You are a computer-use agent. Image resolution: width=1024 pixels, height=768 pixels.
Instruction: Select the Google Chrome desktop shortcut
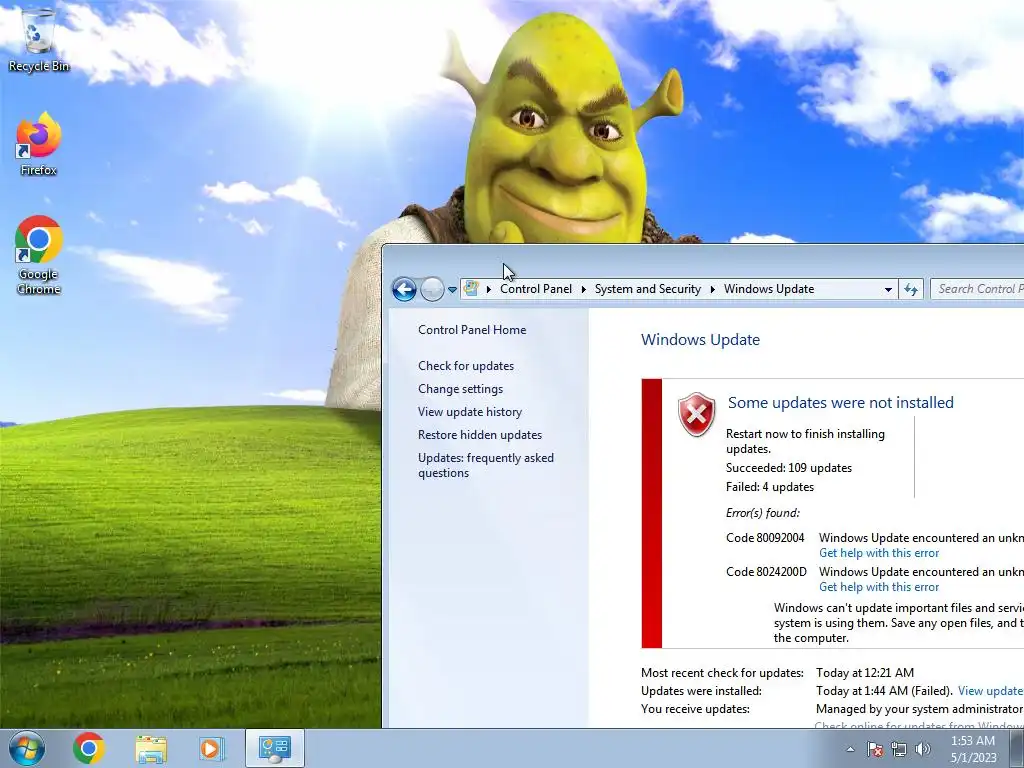point(38,255)
